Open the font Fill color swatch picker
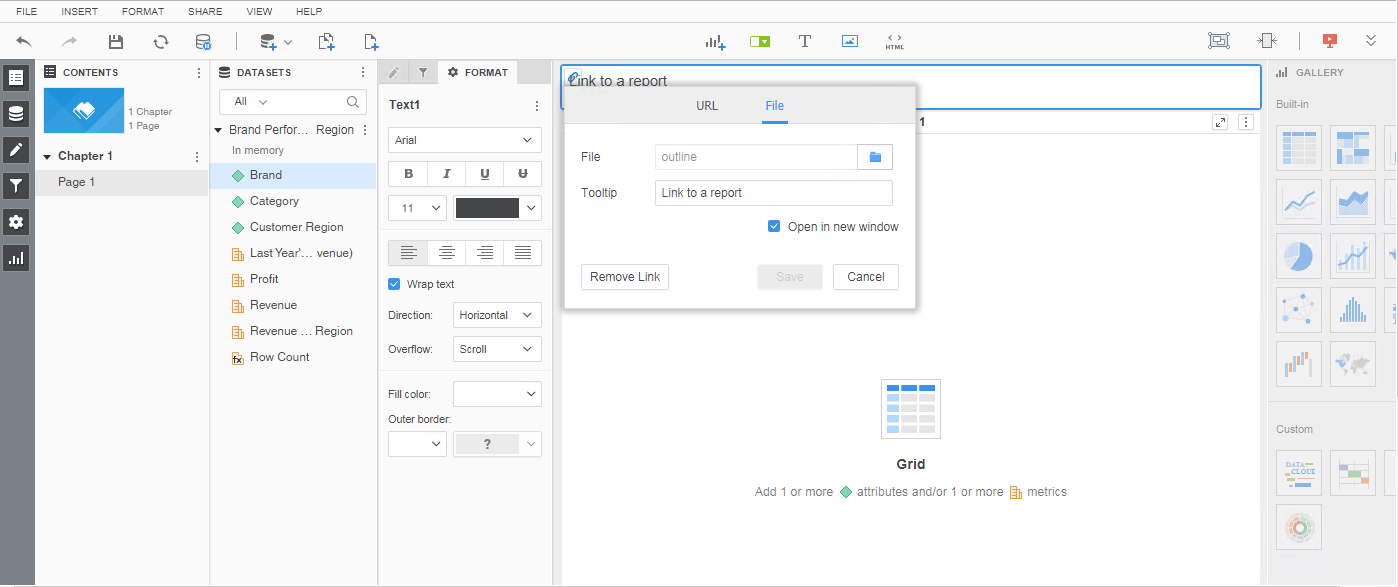1398x587 pixels. click(497, 393)
